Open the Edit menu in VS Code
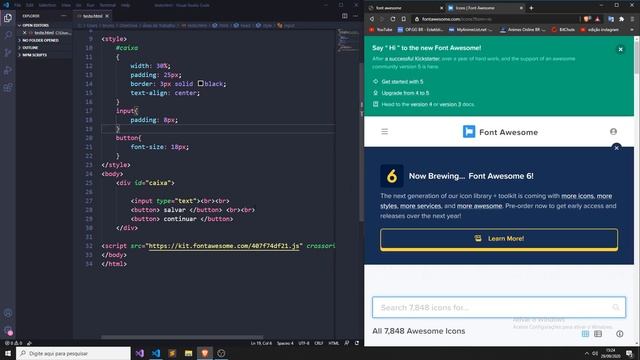The height and width of the screenshot is (360, 640). [30, 5]
